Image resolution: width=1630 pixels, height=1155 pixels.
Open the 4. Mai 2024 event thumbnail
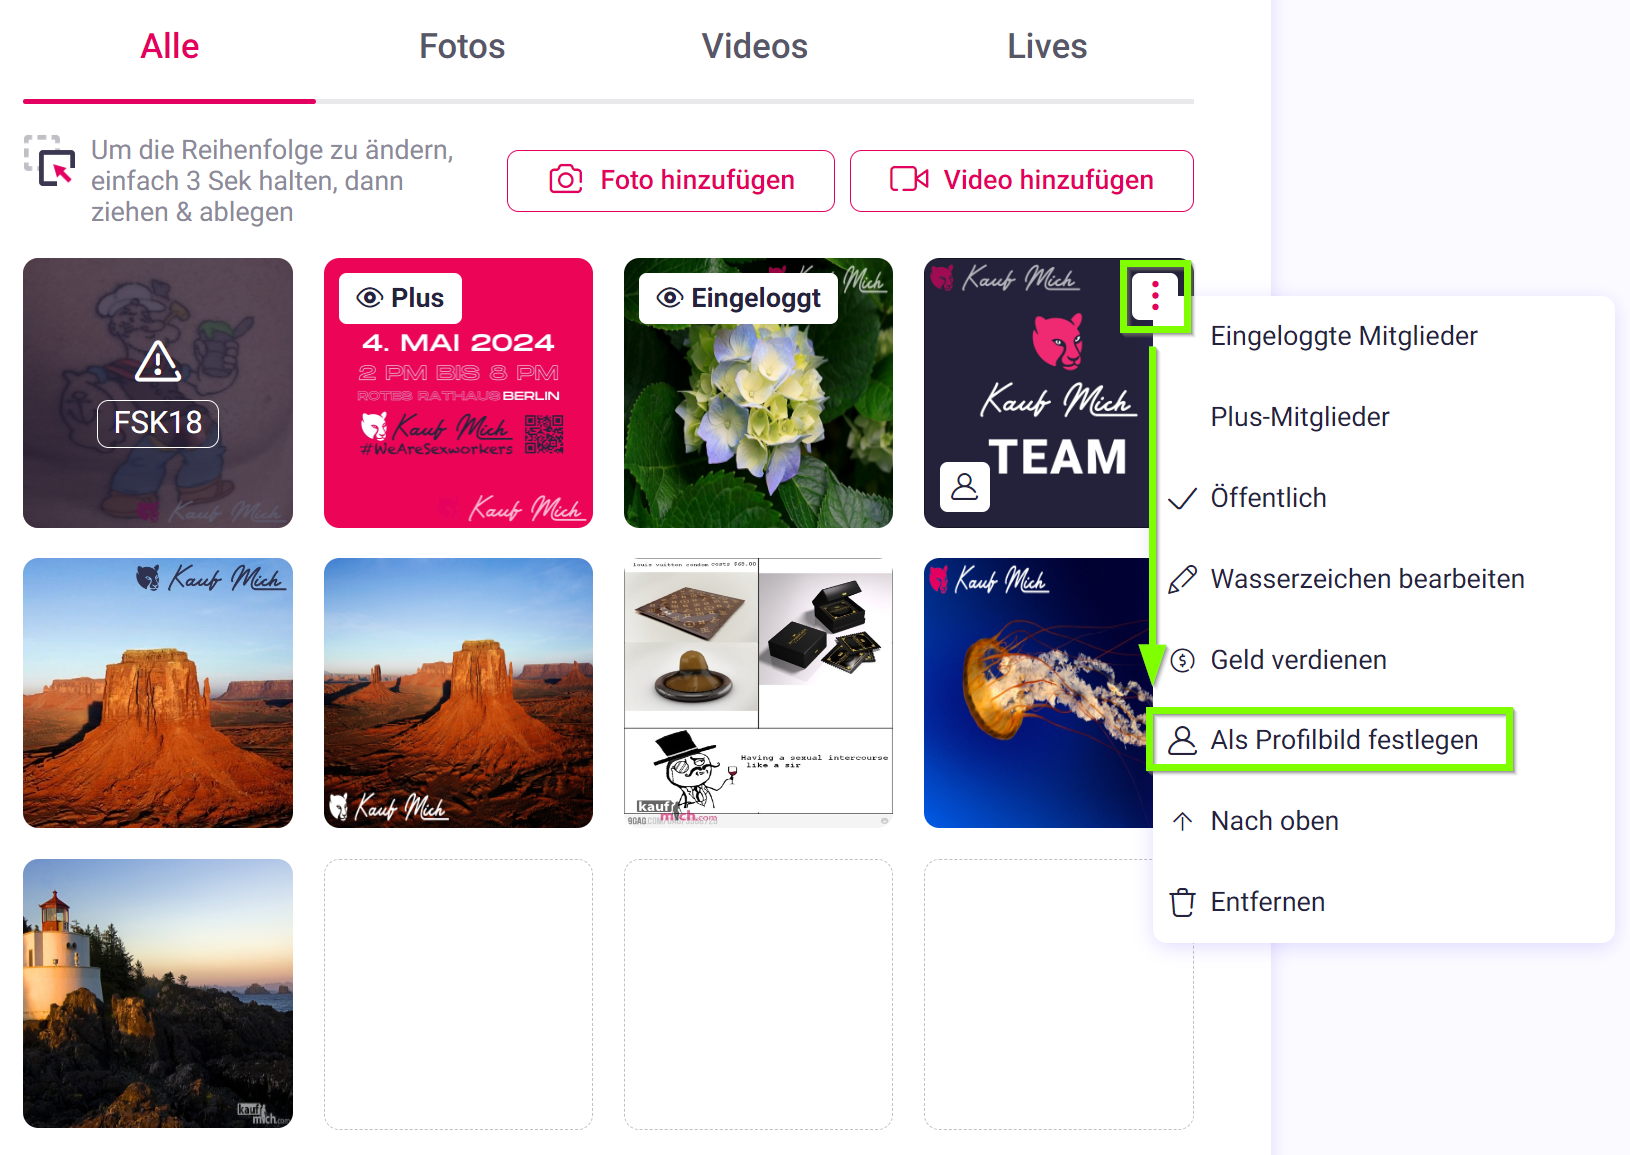458,393
